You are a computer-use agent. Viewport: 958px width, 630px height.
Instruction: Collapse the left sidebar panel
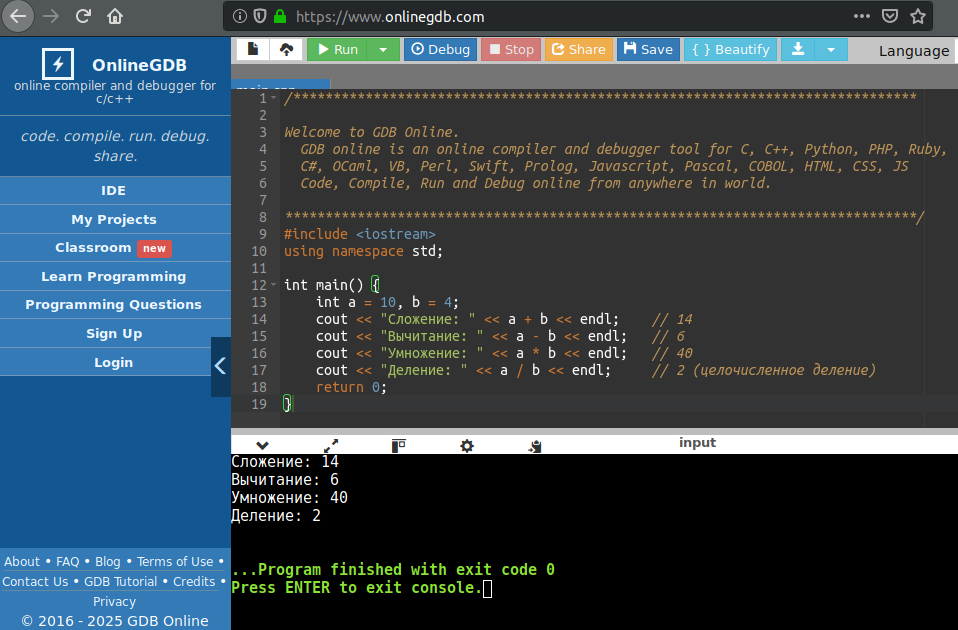coord(221,366)
